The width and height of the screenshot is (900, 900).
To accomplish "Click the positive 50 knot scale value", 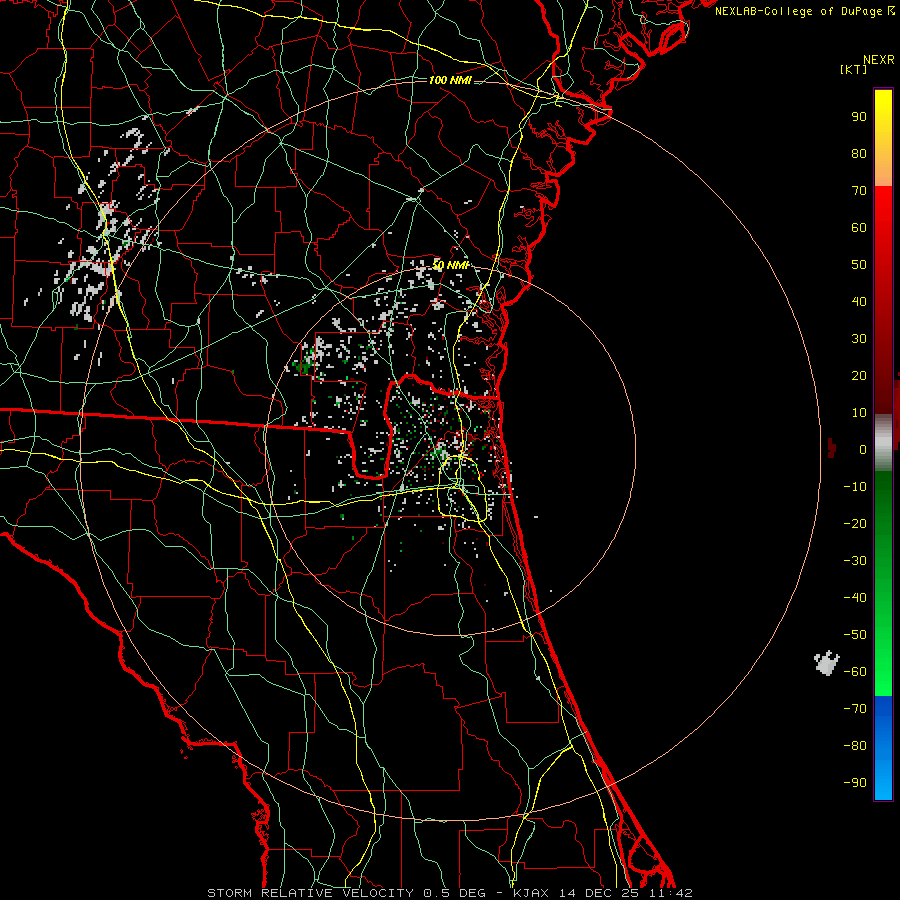I will coord(859,265).
